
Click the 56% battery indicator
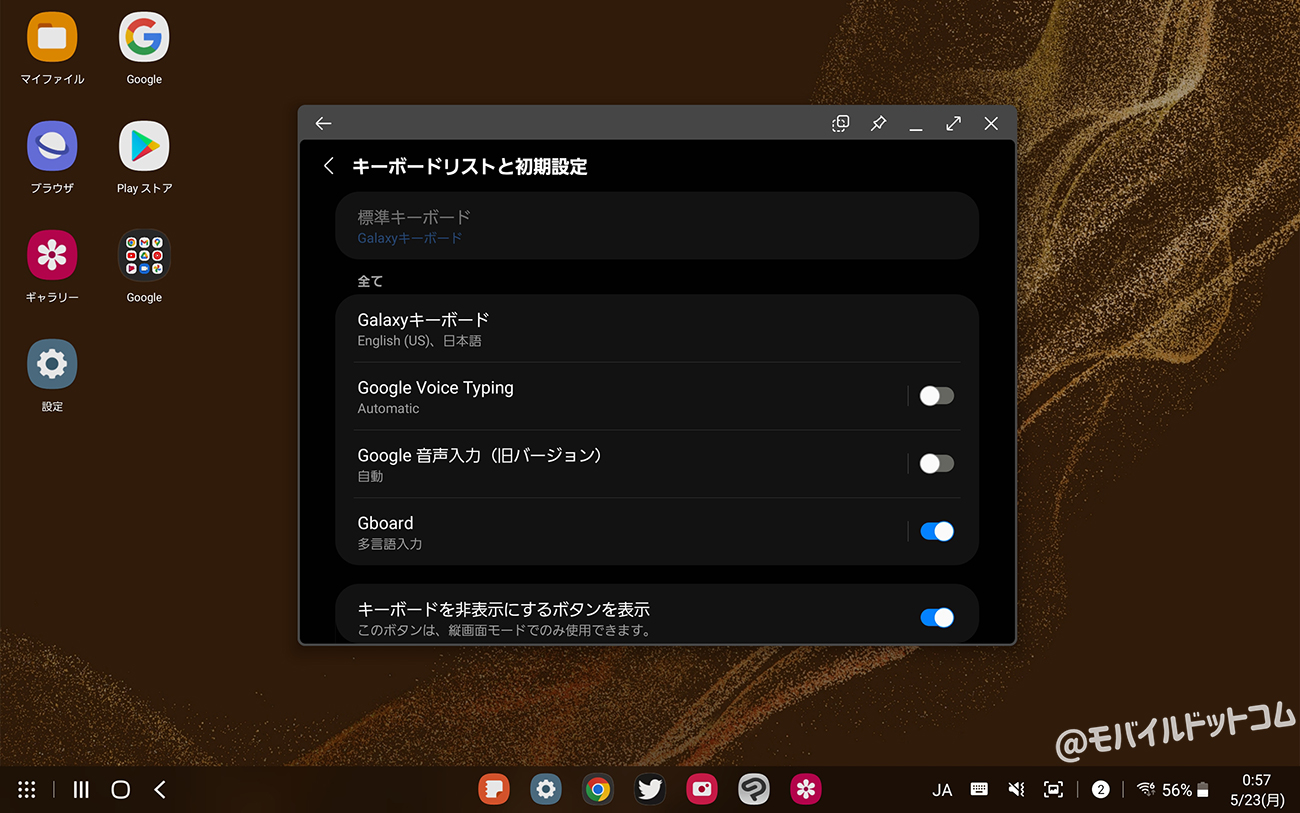point(1186,790)
